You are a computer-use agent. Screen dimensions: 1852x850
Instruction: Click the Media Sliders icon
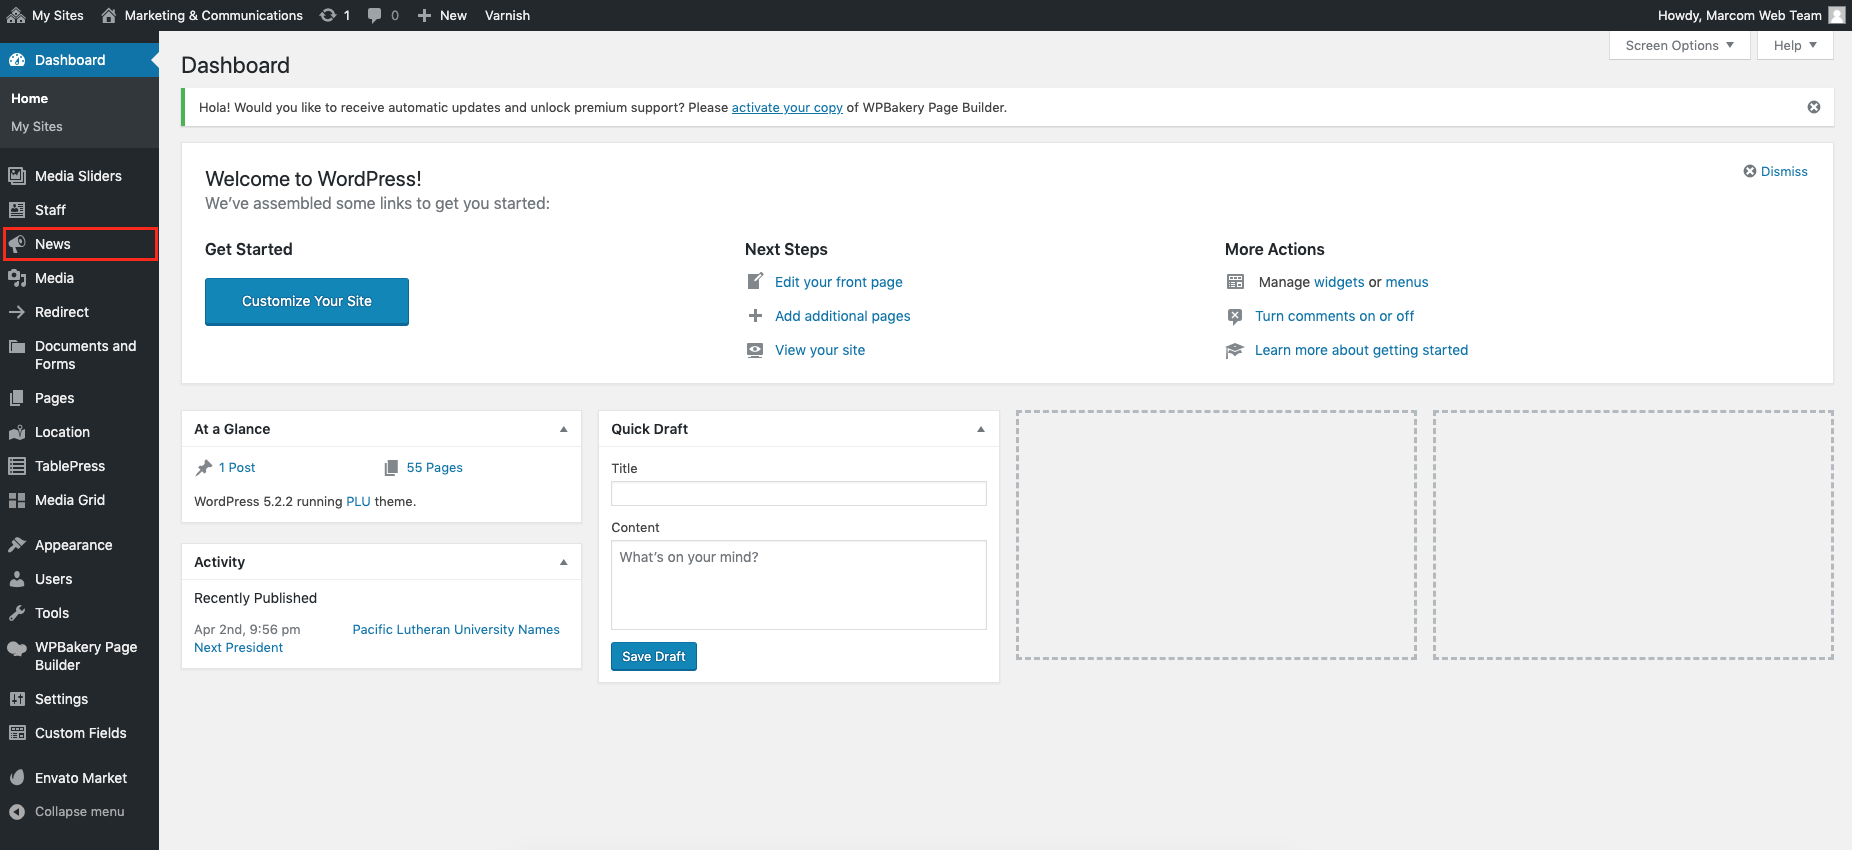click(x=17, y=176)
